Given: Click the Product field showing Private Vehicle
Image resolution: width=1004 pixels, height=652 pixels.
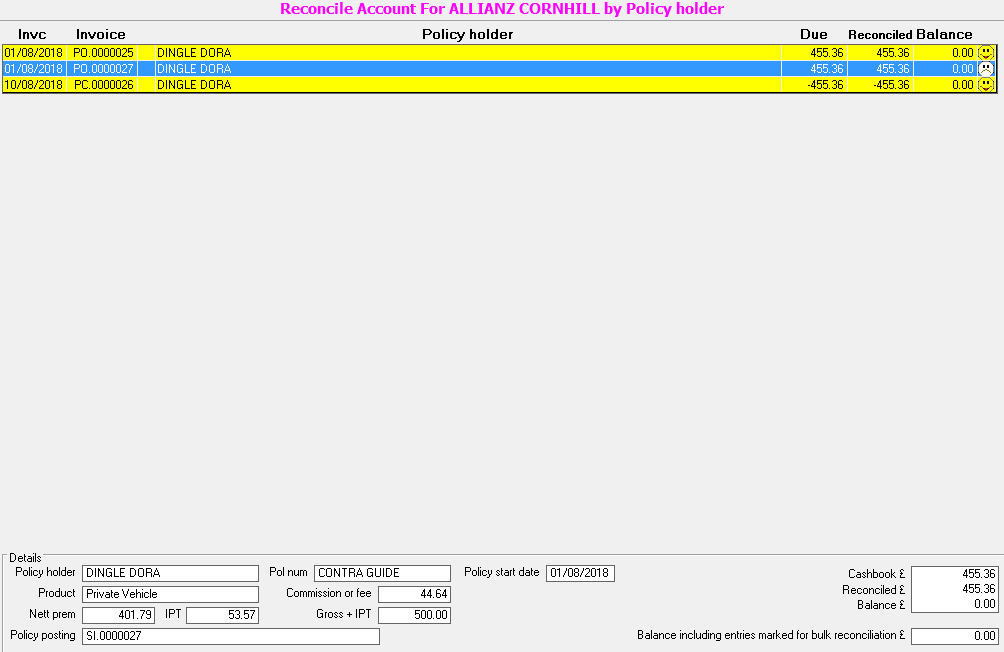Looking at the screenshot, I should [x=170, y=594].
